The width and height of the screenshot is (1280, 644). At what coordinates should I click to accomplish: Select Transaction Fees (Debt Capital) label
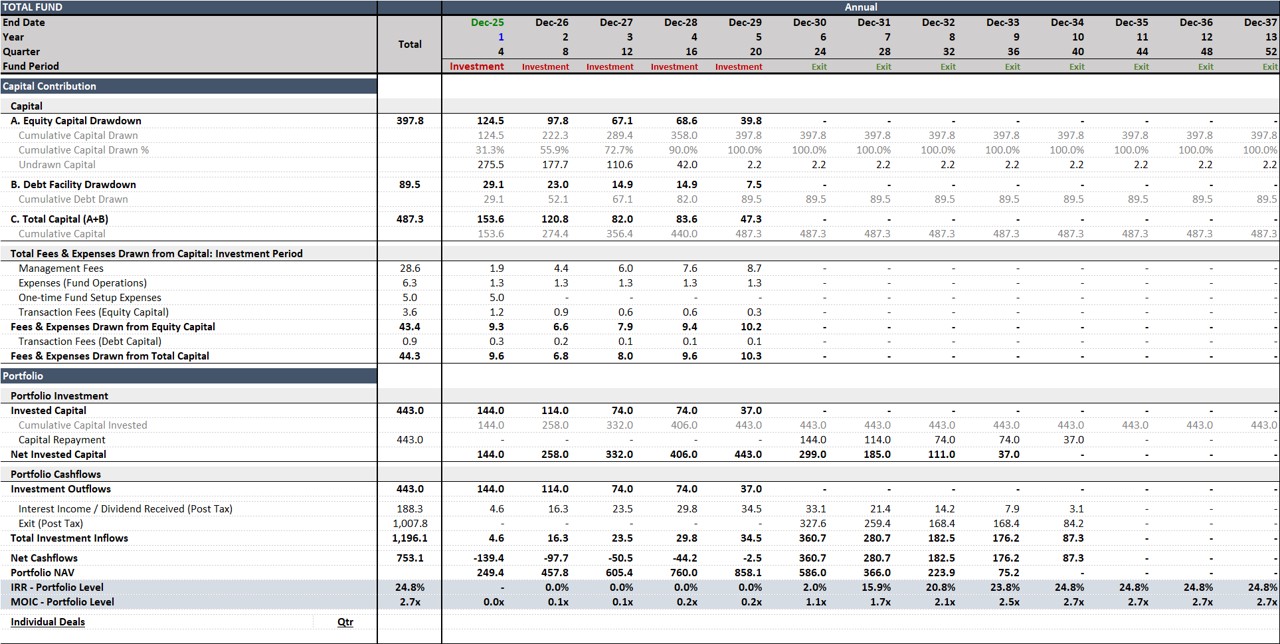pos(90,341)
